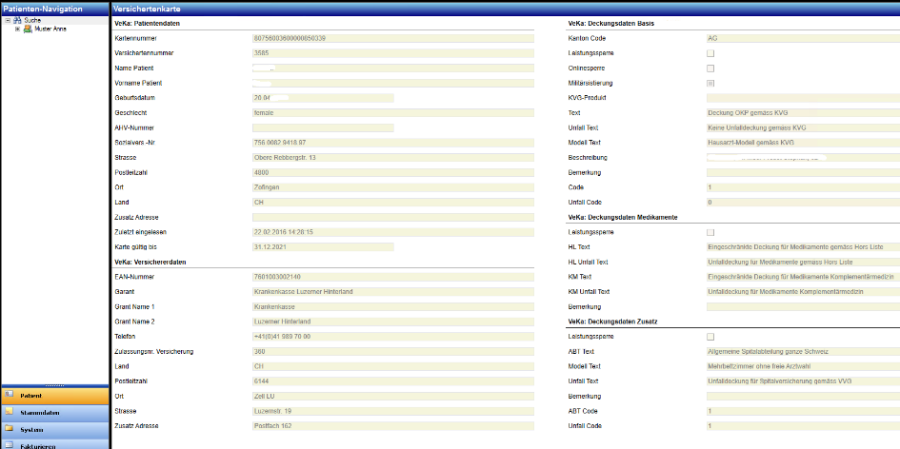Image resolution: width=900 pixels, height=449 pixels.
Task: Click the person icon beside Muster Anna
Action: tap(28, 29)
